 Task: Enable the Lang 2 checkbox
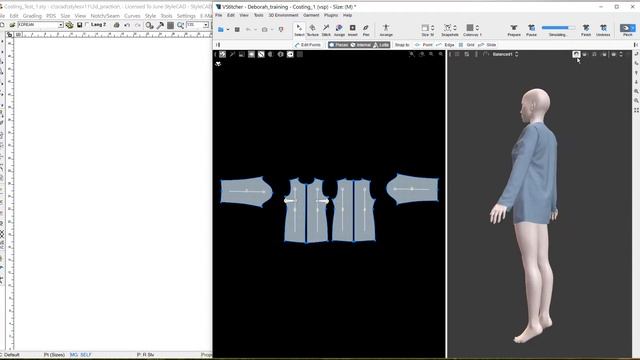click(x=87, y=25)
